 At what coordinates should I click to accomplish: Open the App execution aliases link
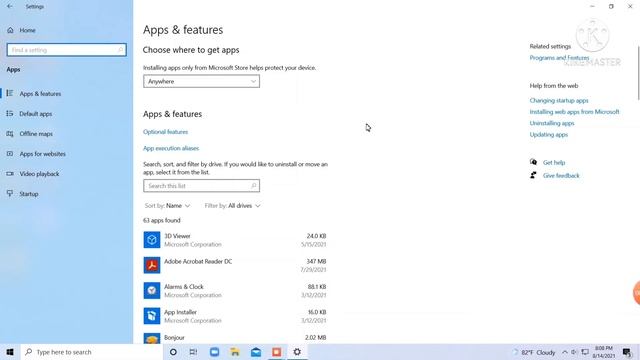tap(171, 148)
